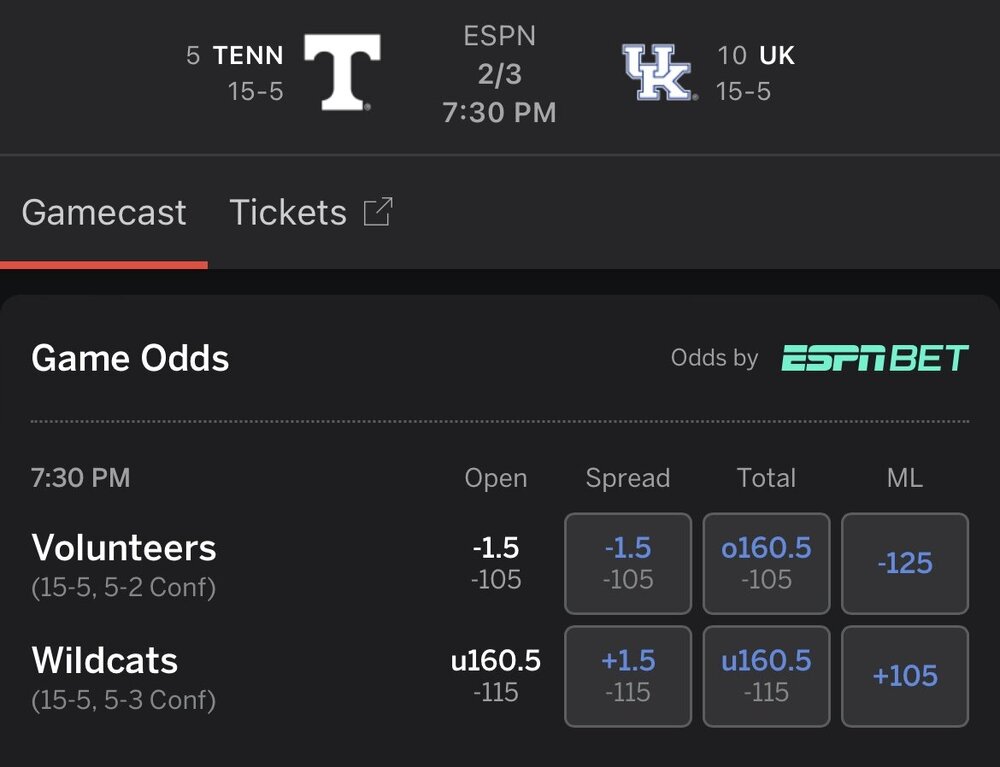Screen dimensions: 1000x767
Task: Click the Game Odds heading
Action: [130, 358]
